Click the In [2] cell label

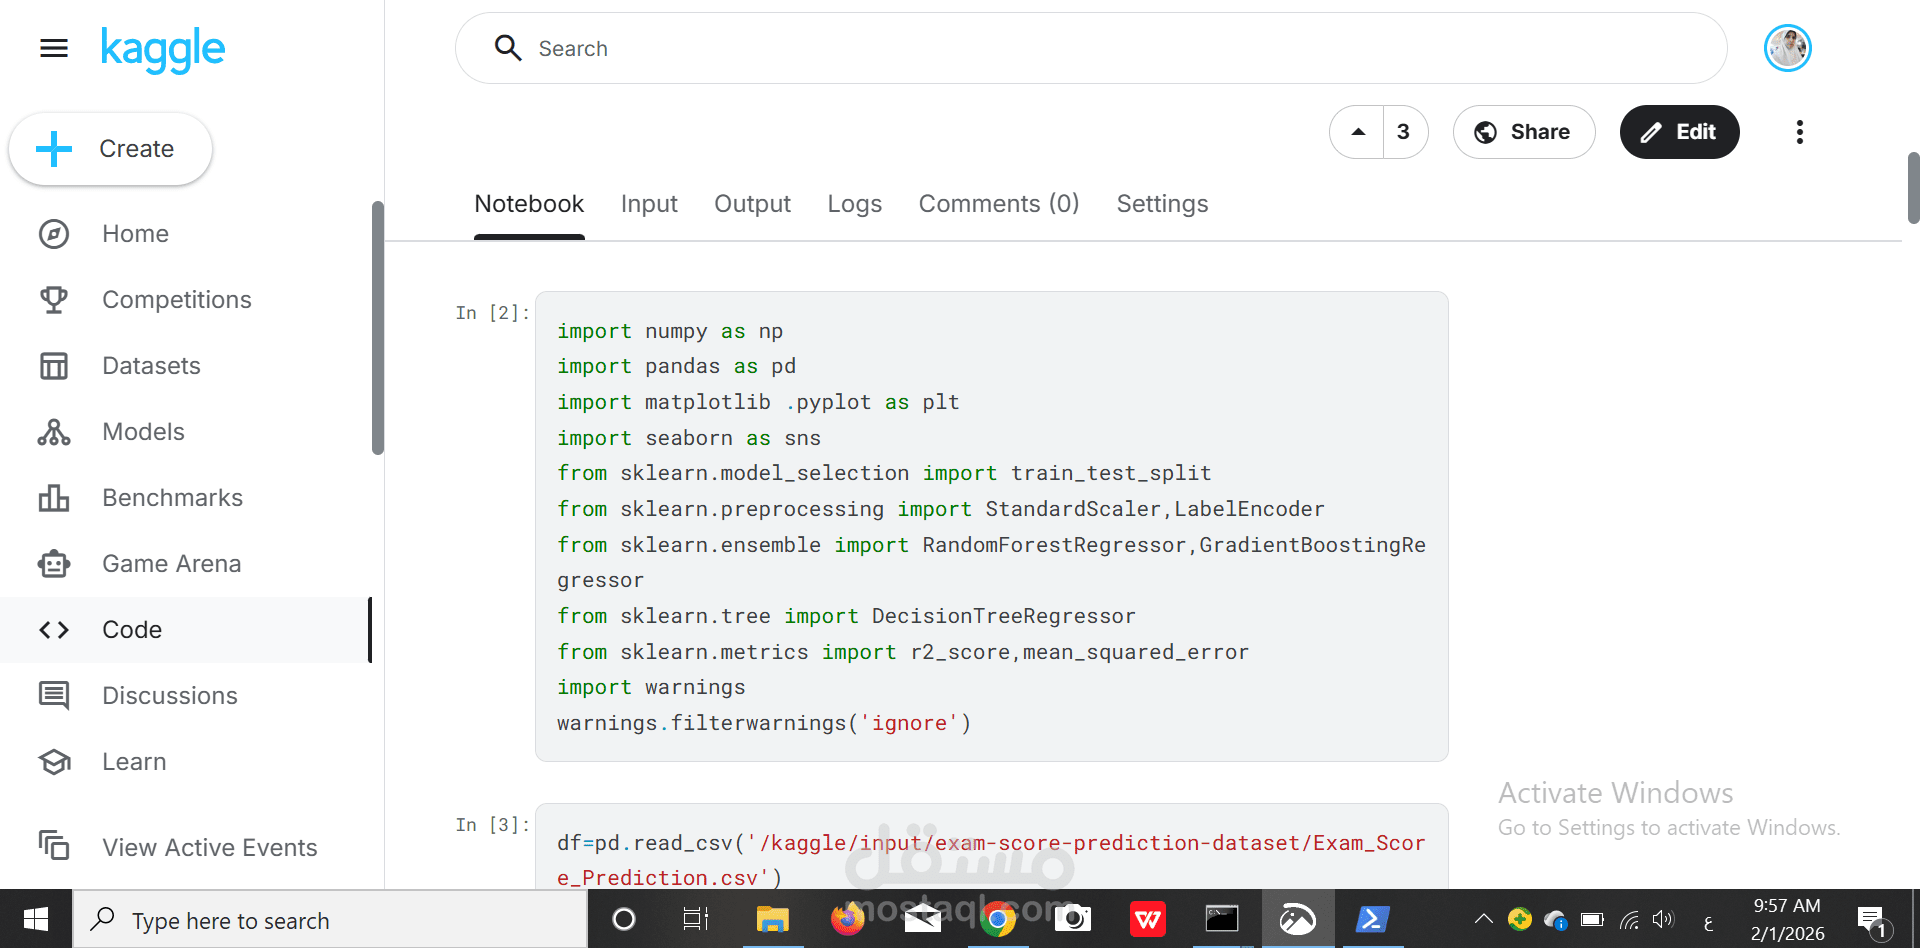click(x=492, y=313)
